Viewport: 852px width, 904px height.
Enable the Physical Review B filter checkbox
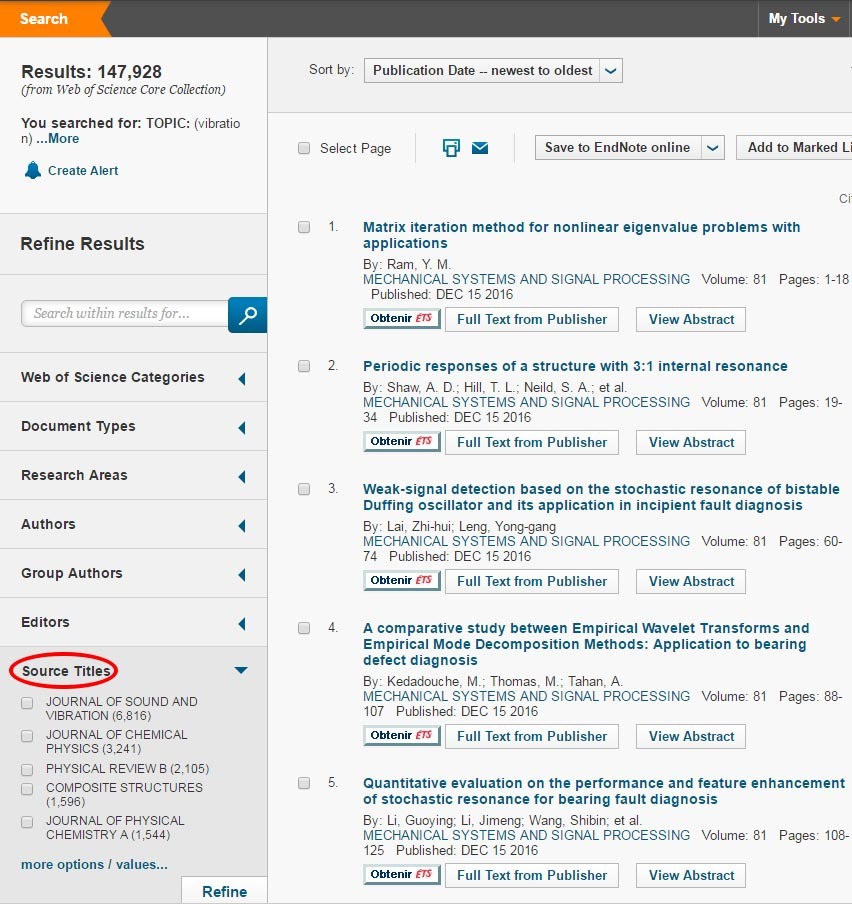tap(28, 770)
